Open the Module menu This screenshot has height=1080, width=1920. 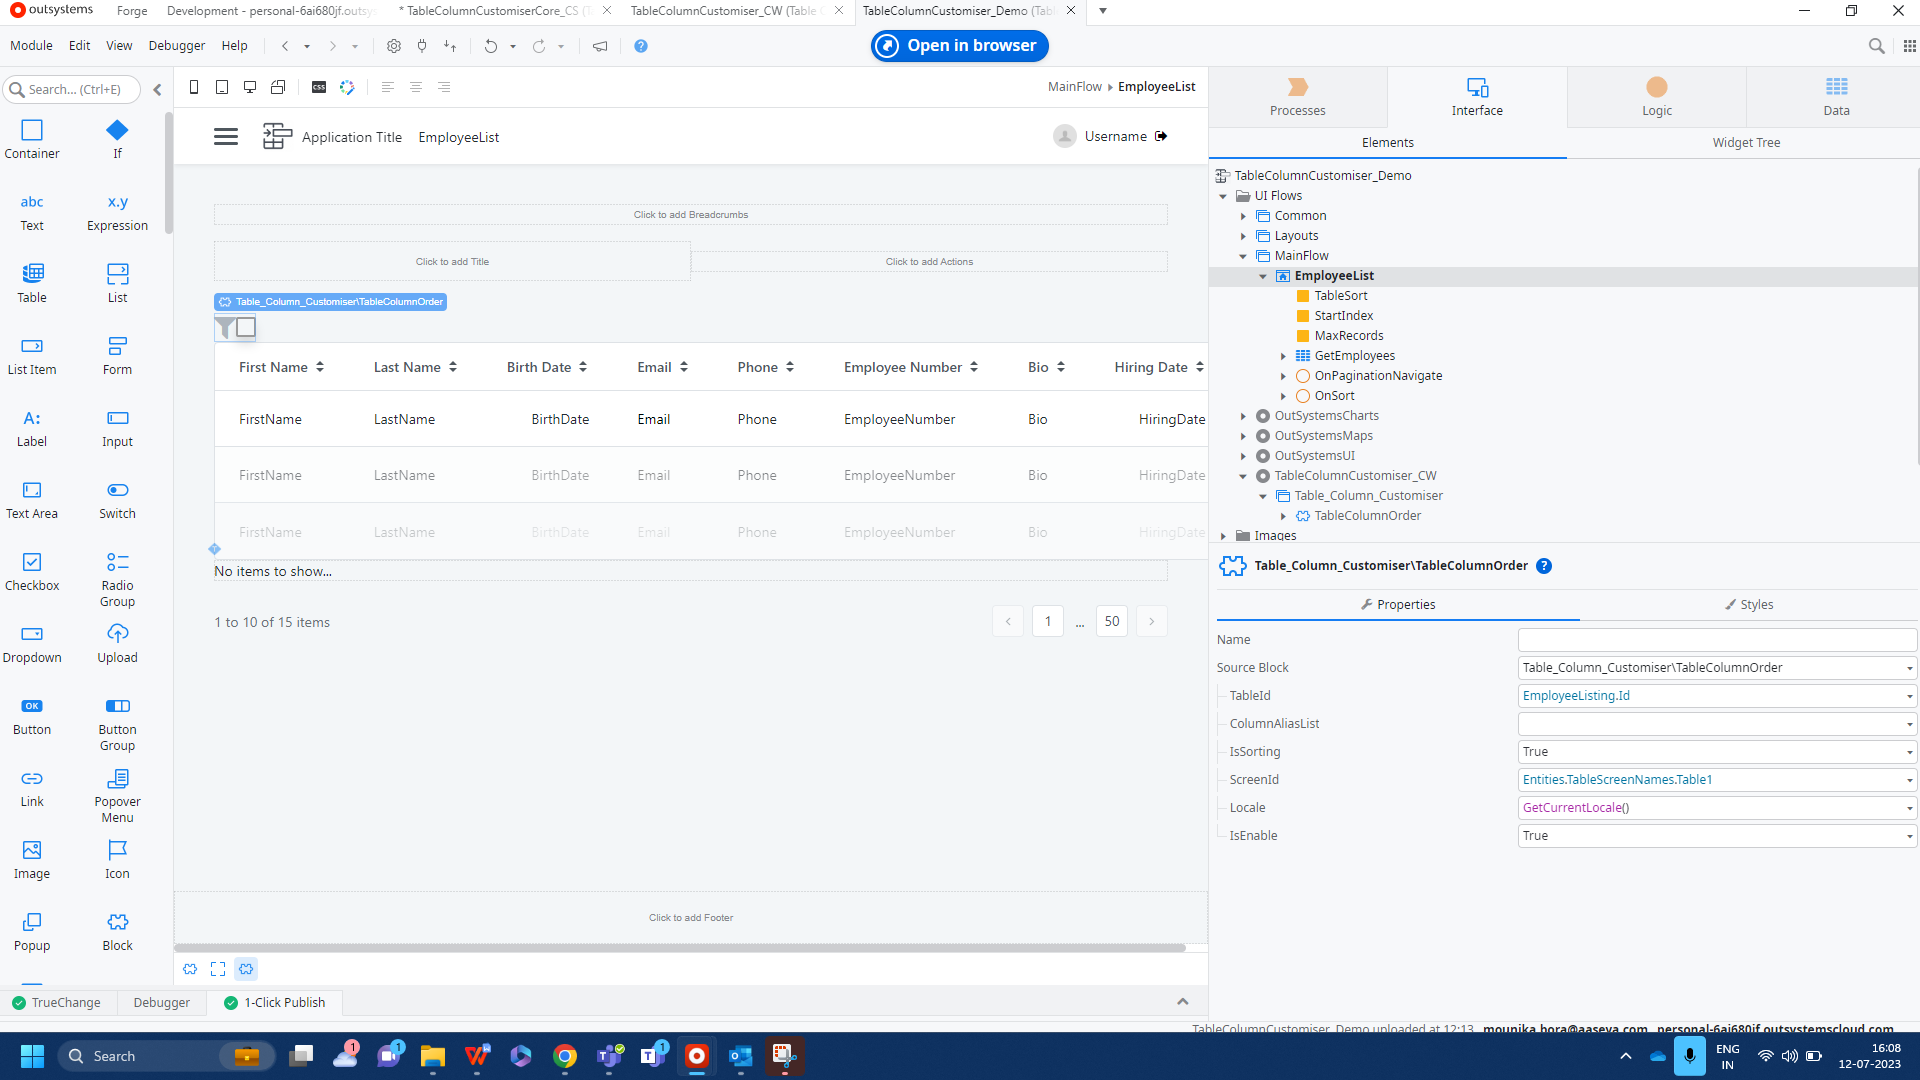tap(31, 46)
